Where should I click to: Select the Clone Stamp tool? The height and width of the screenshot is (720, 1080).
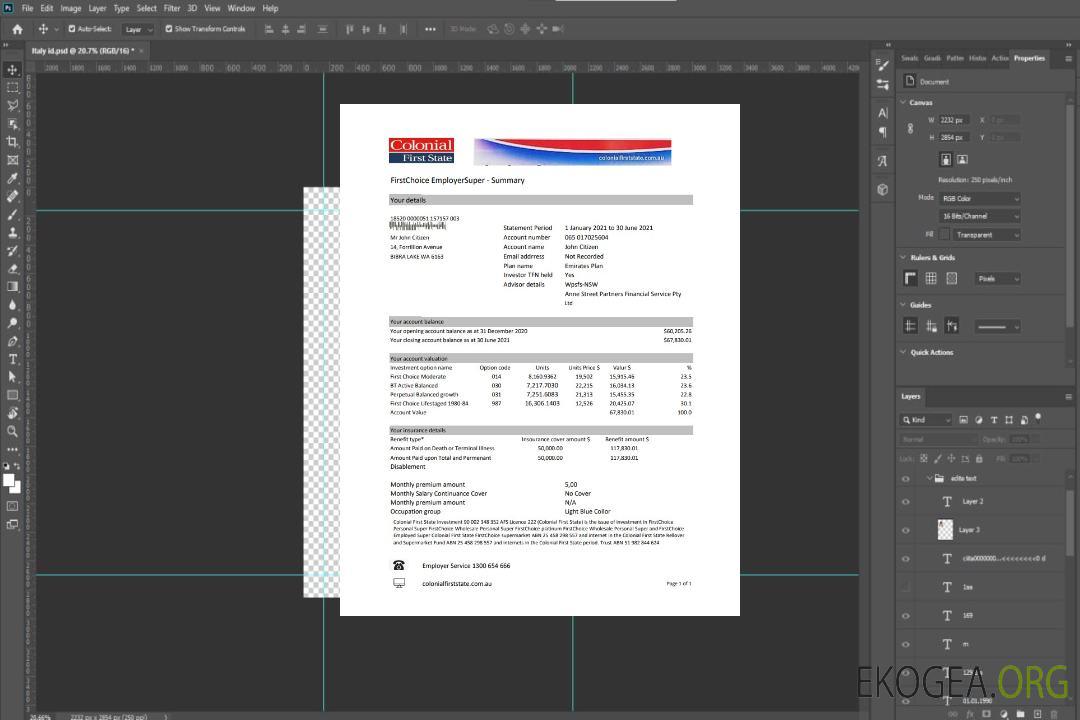pyautogui.click(x=12, y=233)
